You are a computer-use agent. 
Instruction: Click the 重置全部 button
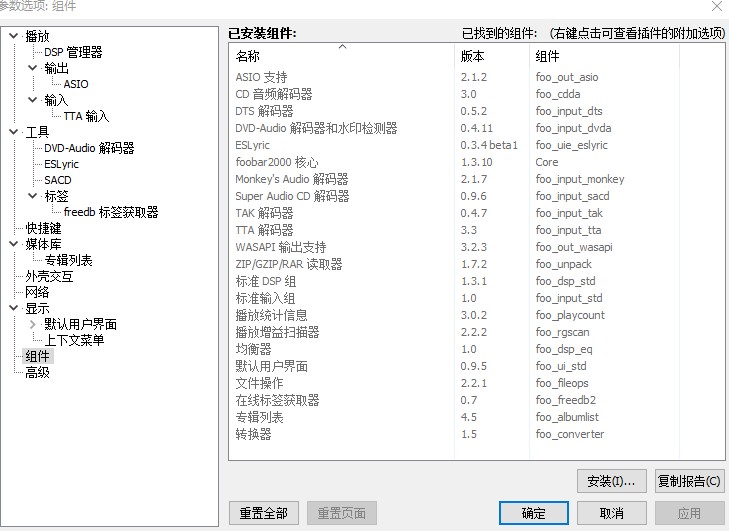pos(264,513)
